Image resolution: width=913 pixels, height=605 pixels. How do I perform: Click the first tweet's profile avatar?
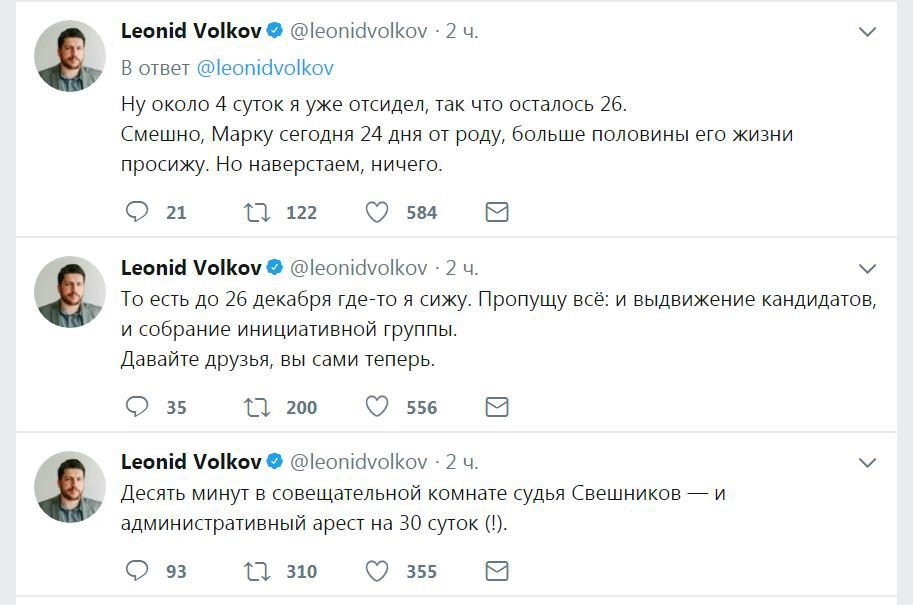[x=70, y=55]
